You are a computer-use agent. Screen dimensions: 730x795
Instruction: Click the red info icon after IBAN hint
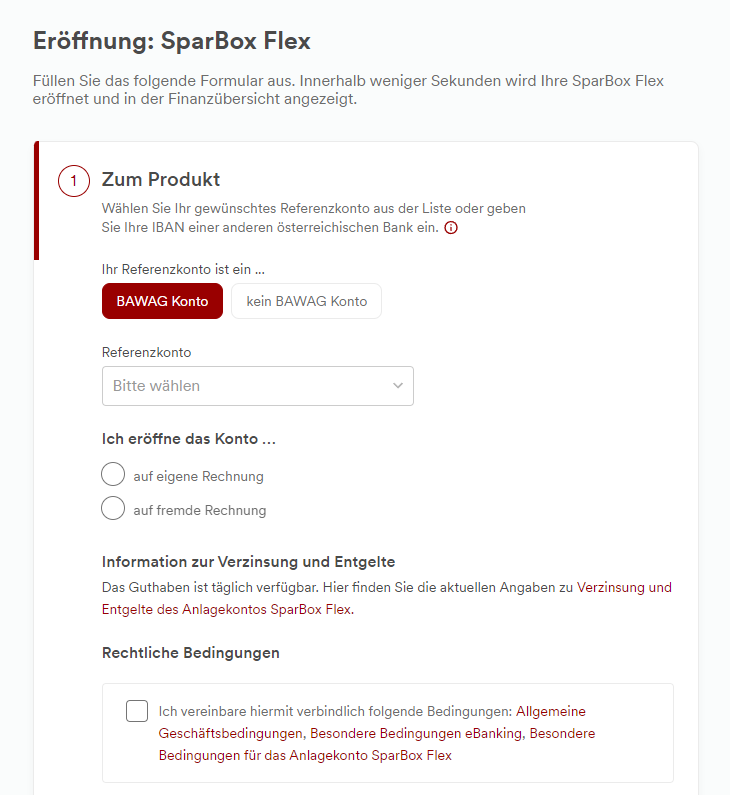tap(451, 227)
